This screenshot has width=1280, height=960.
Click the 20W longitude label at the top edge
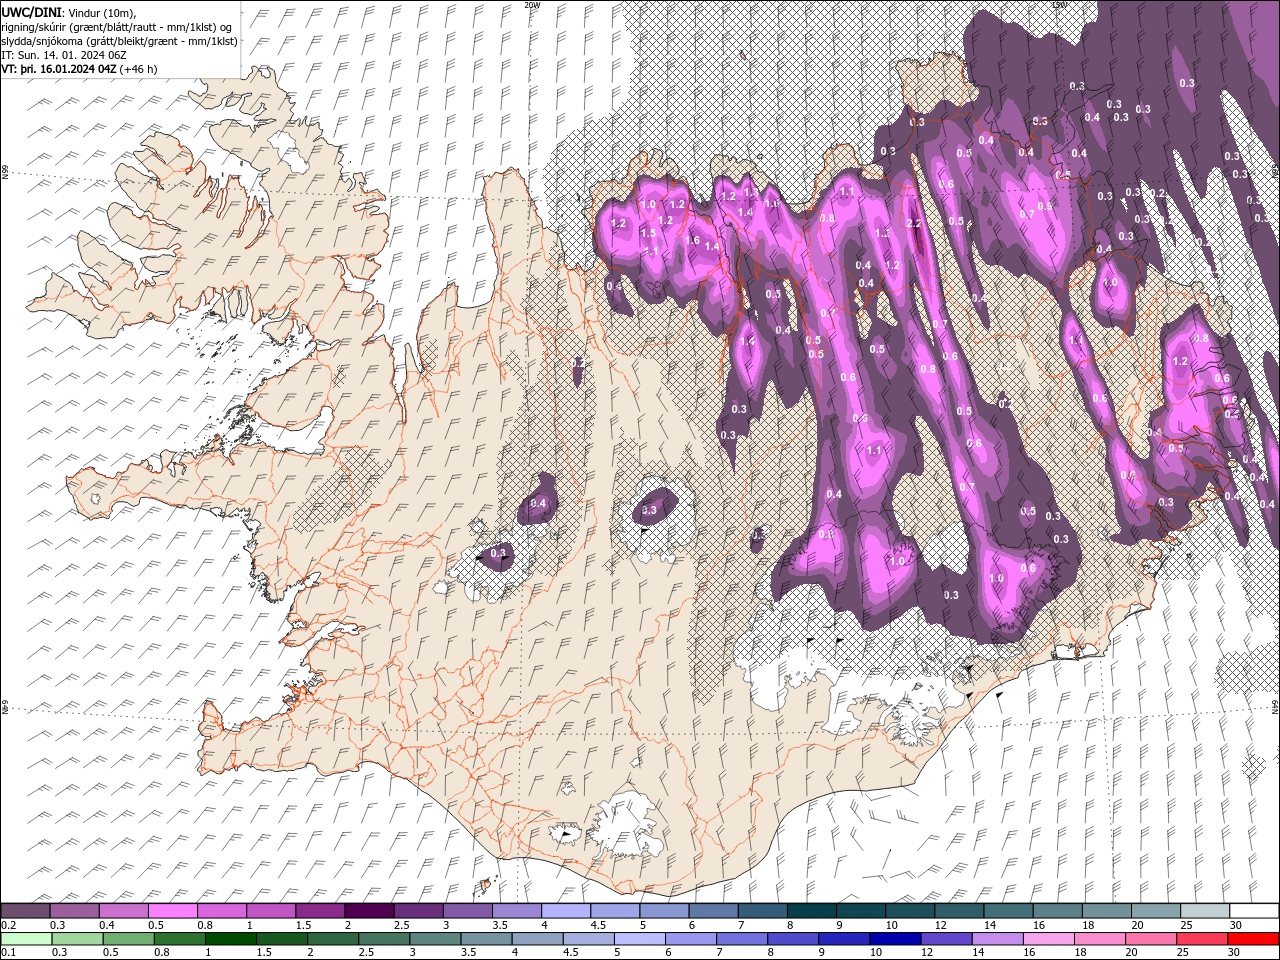point(532,5)
